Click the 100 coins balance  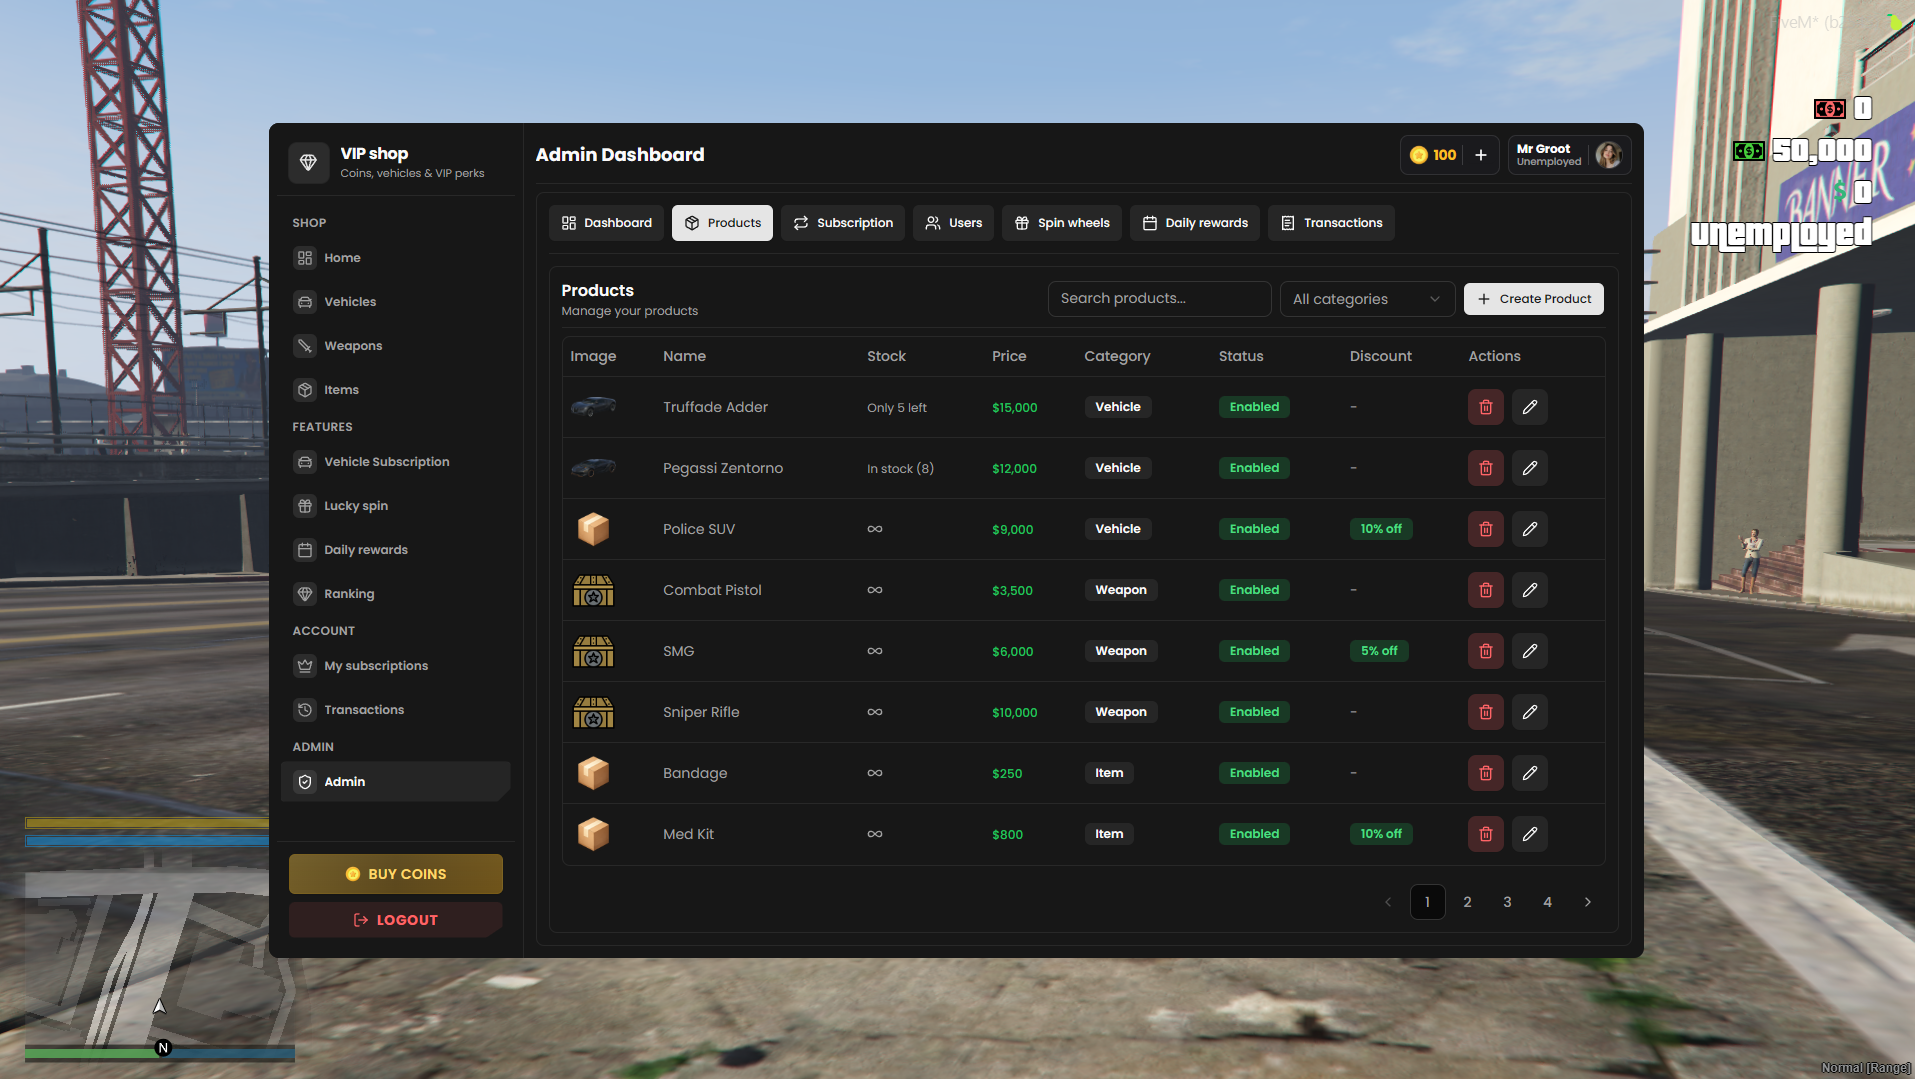point(1433,155)
